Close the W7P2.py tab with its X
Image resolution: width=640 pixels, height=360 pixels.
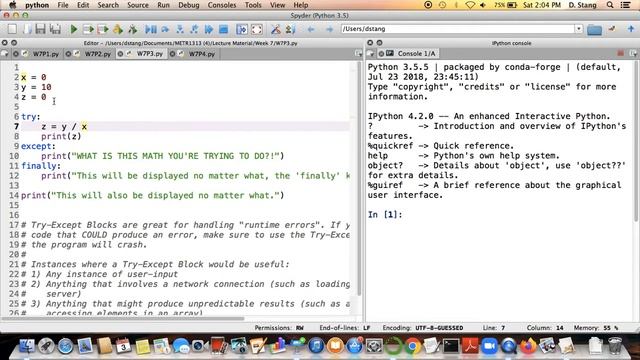click(x=68, y=53)
